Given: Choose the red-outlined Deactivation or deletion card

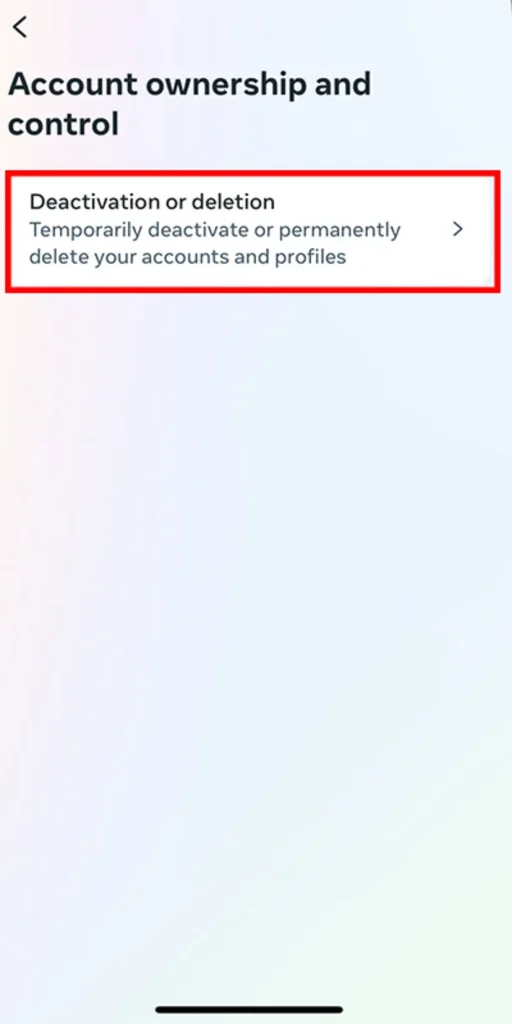Looking at the screenshot, I should (x=253, y=231).
